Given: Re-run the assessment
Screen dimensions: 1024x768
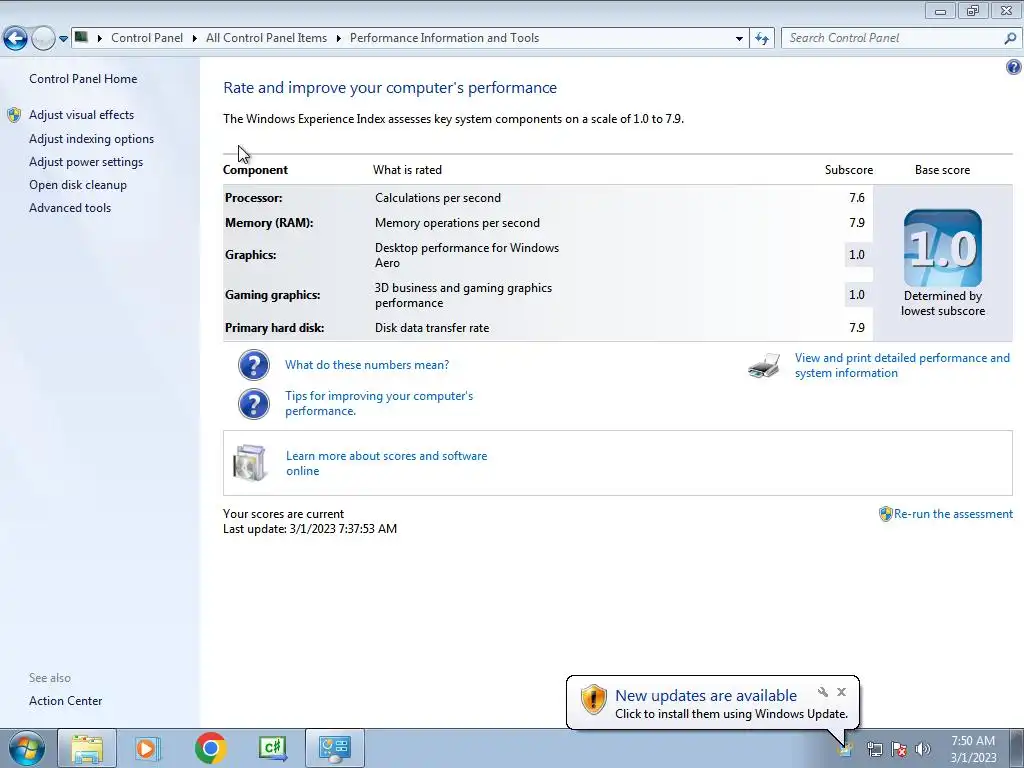Looking at the screenshot, I should pos(953,514).
